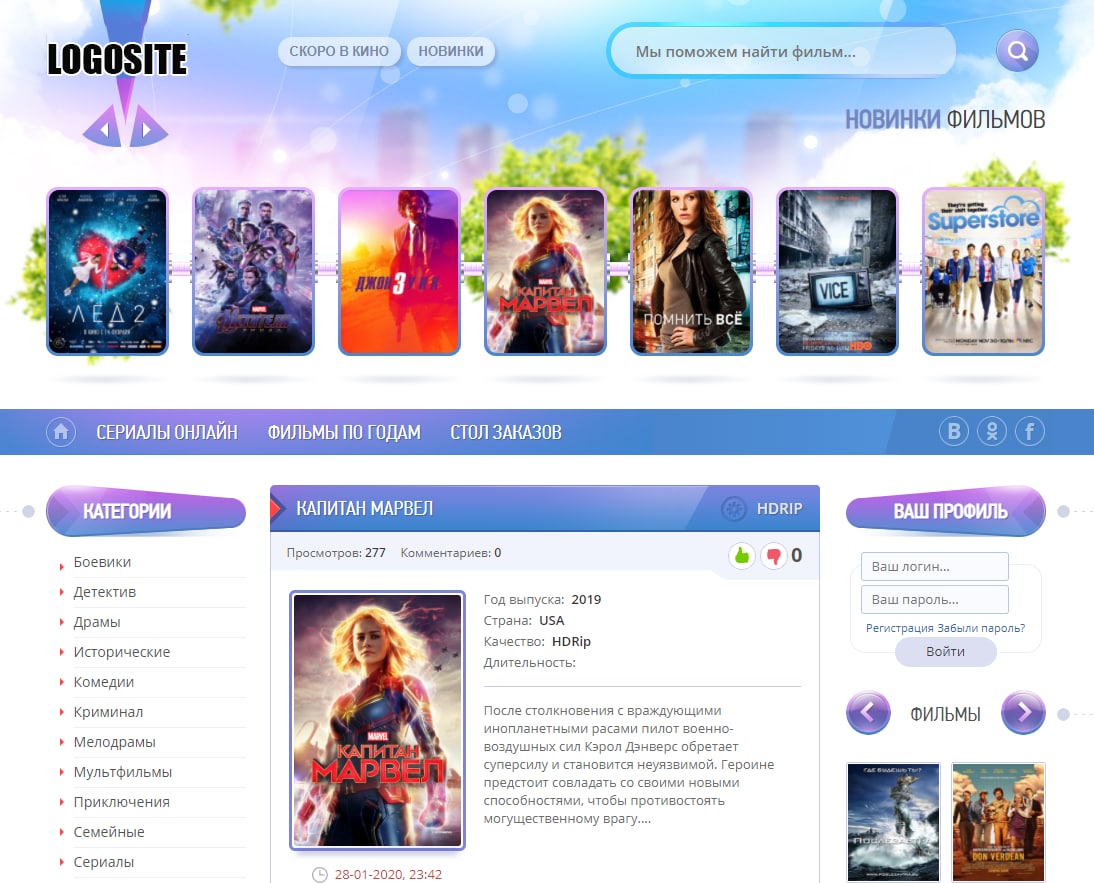Click the green thumbs-up like icon
The width and height of the screenshot is (1094, 883).
(742, 555)
